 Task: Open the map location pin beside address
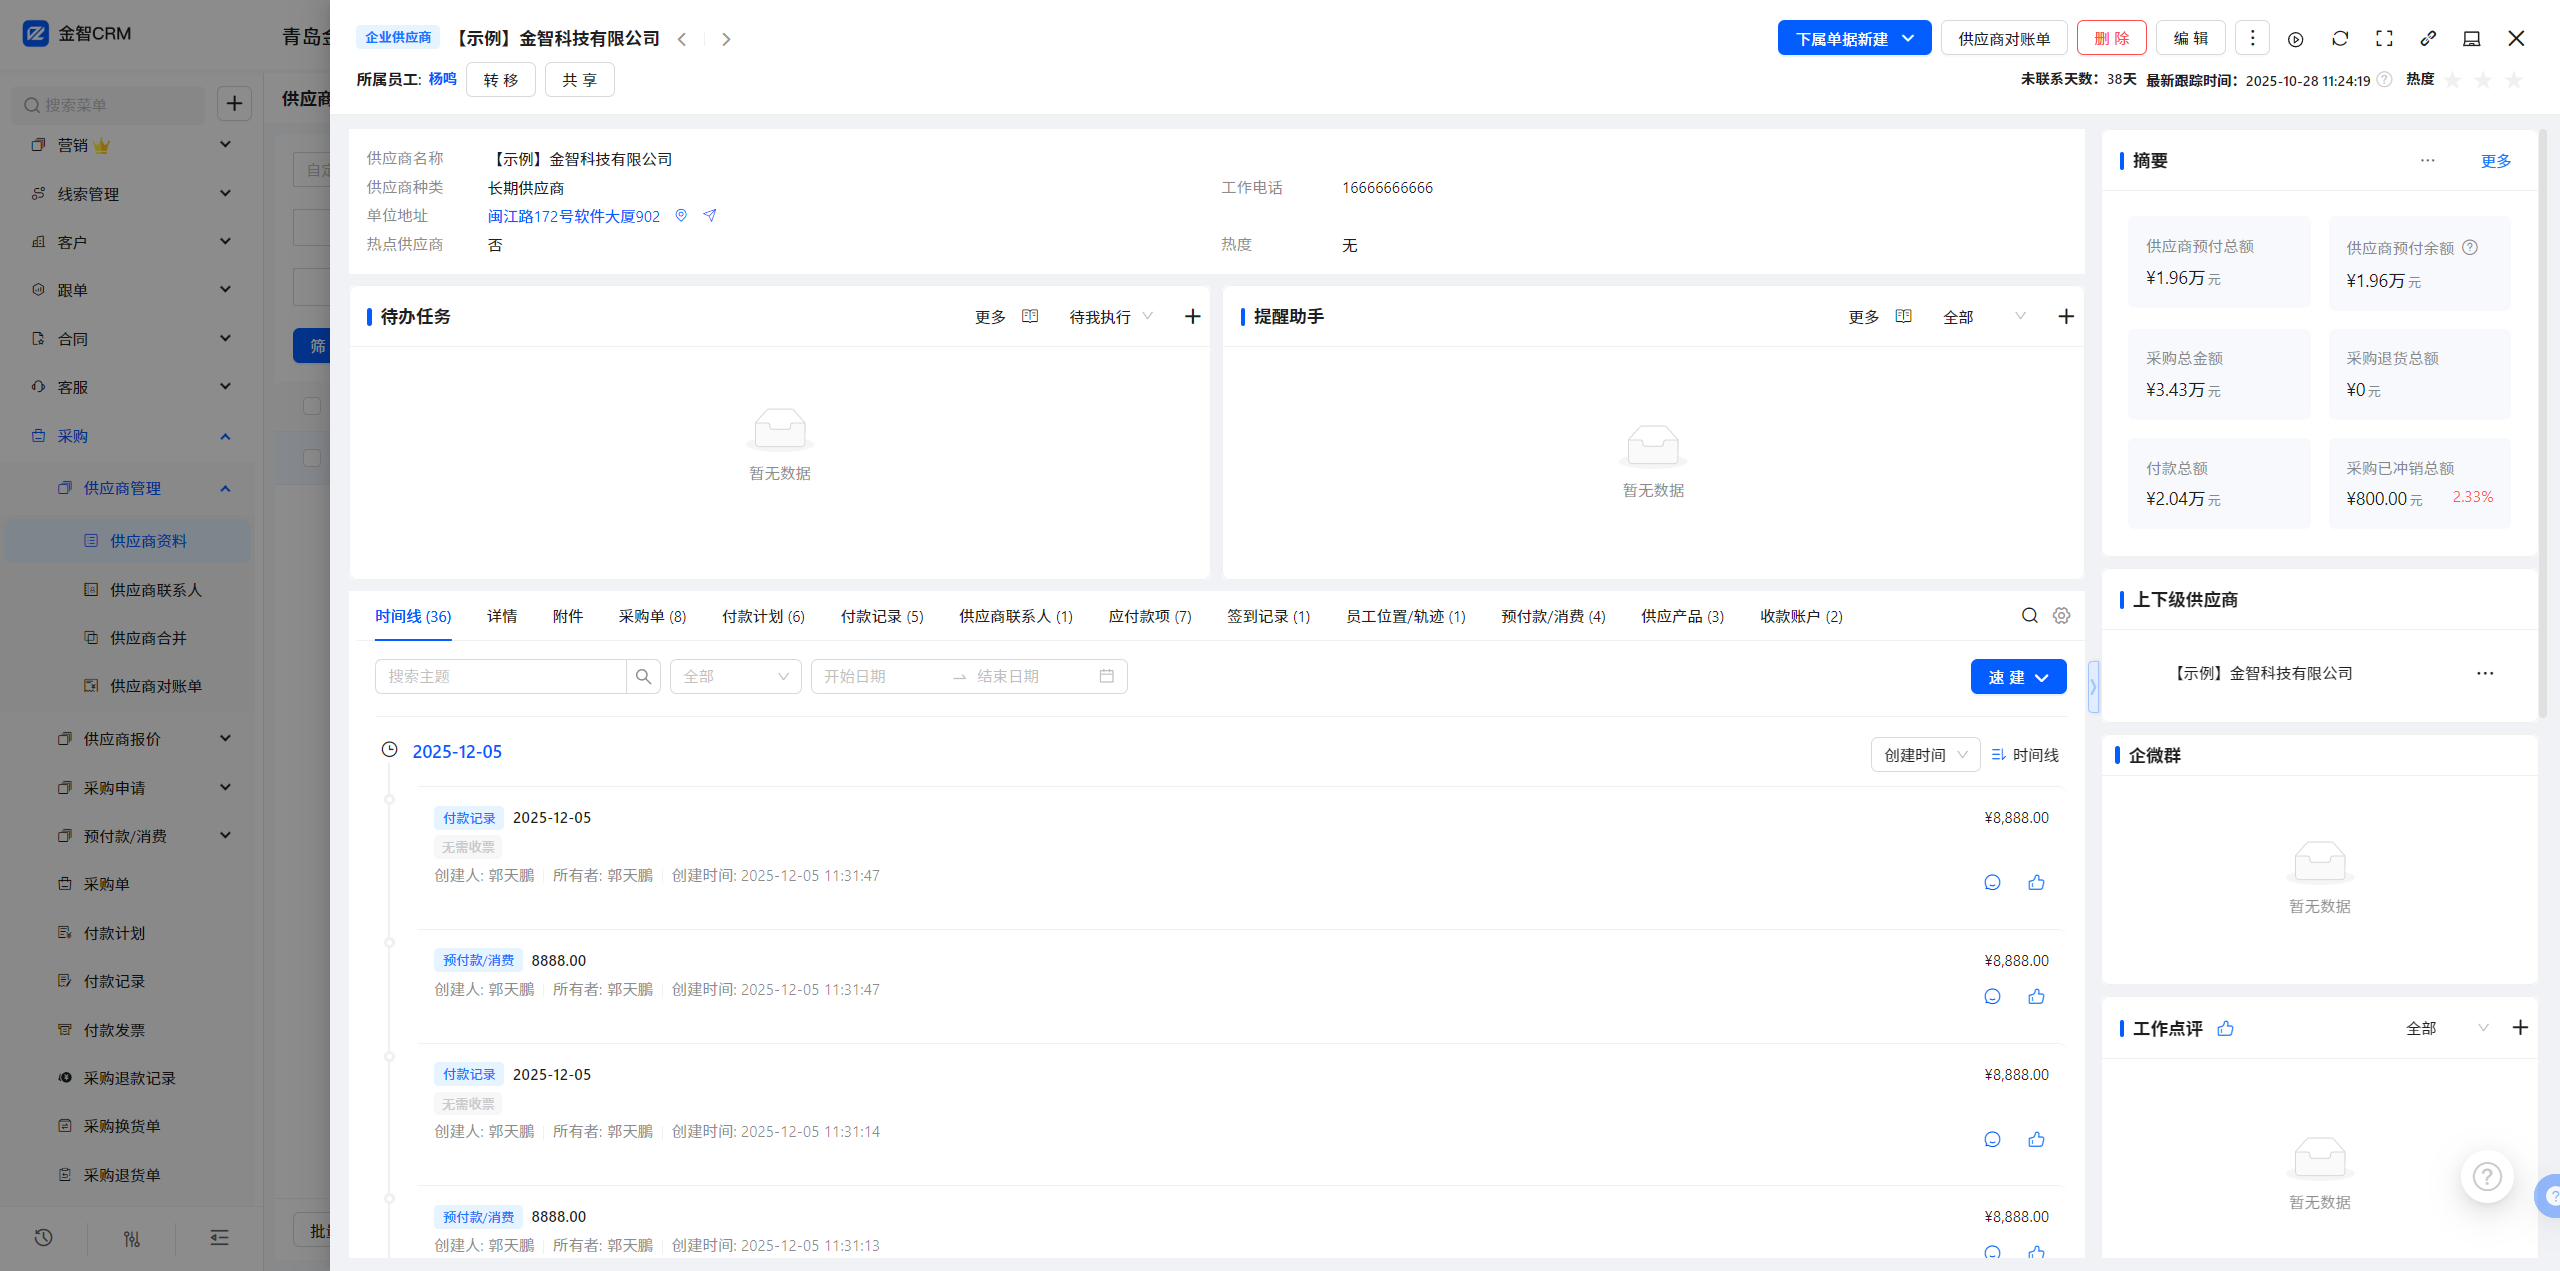tap(681, 216)
